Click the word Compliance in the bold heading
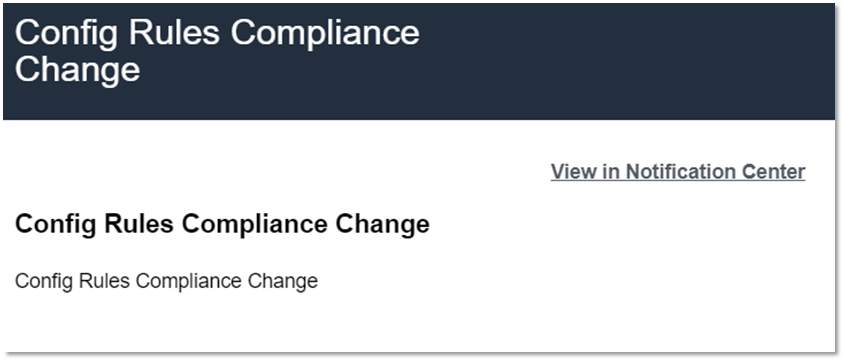 (x=255, y=224)
